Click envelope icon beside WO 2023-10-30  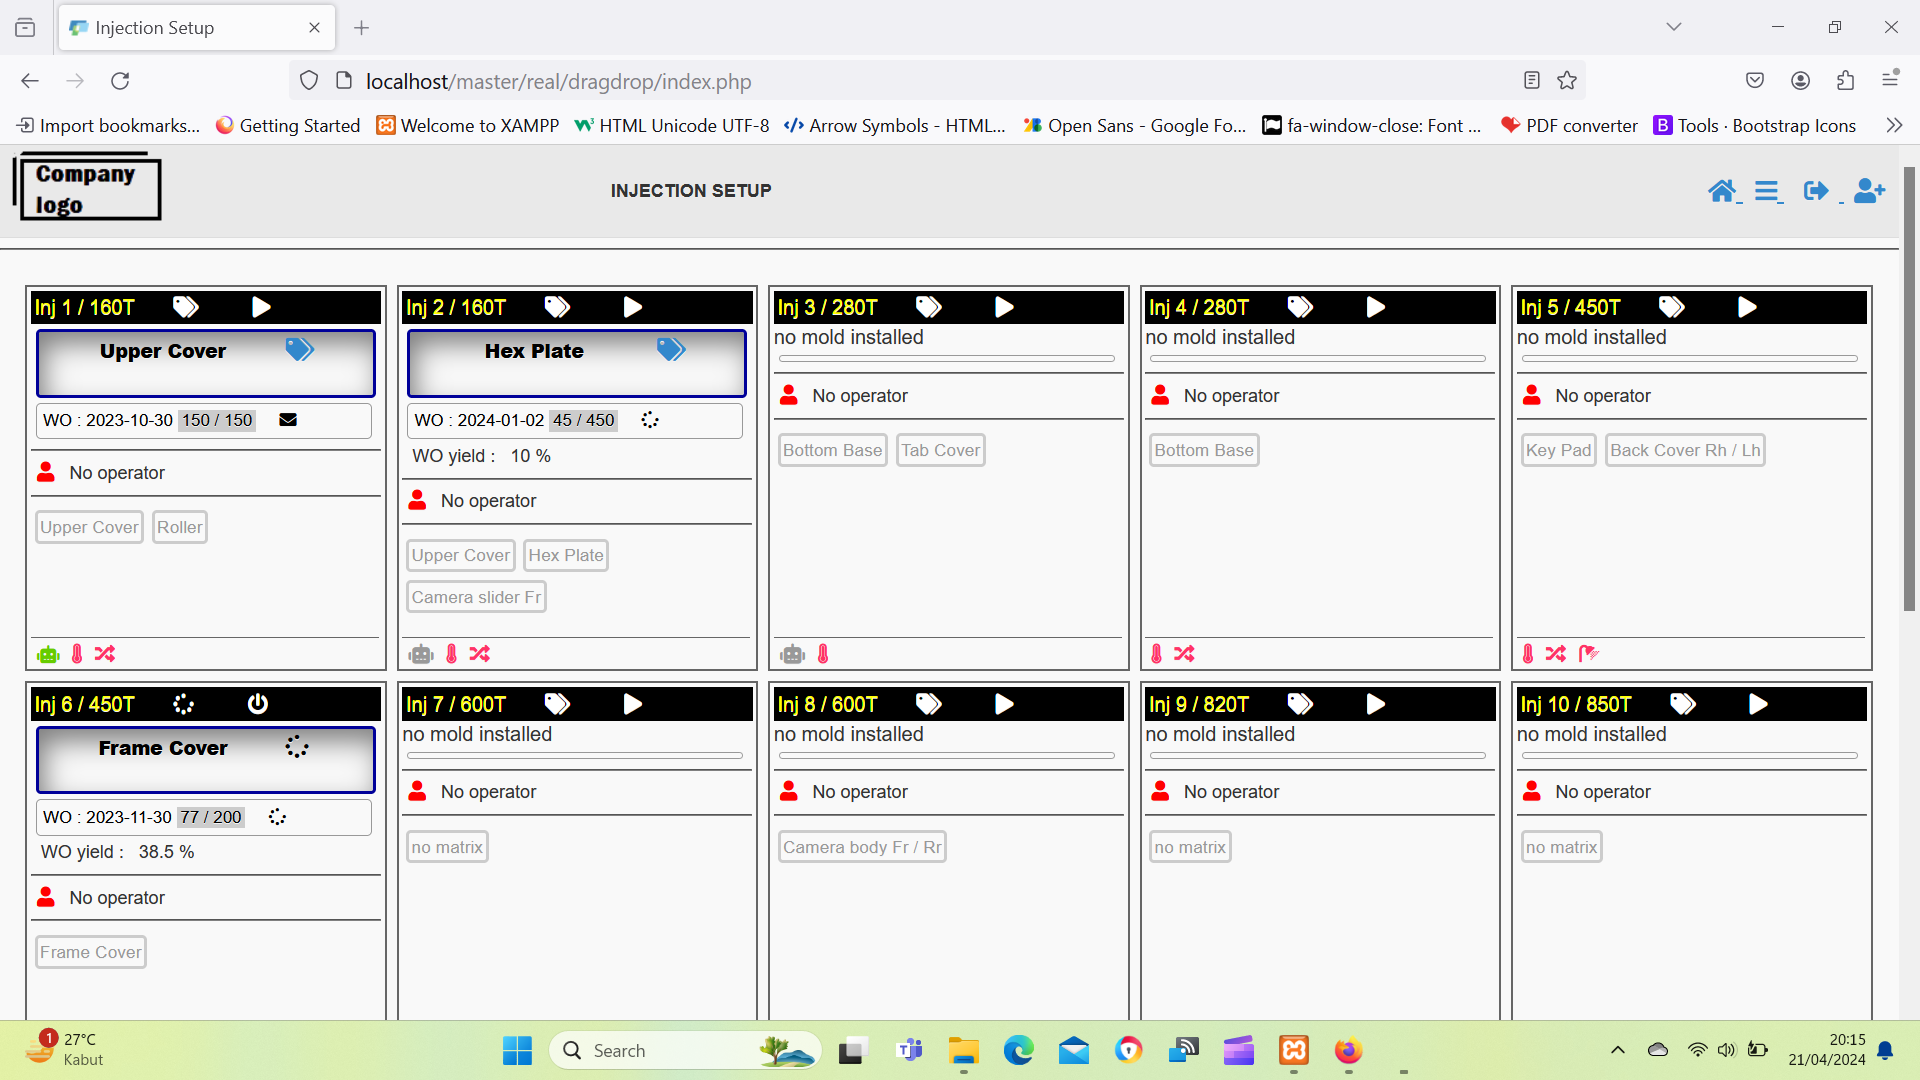288,420
